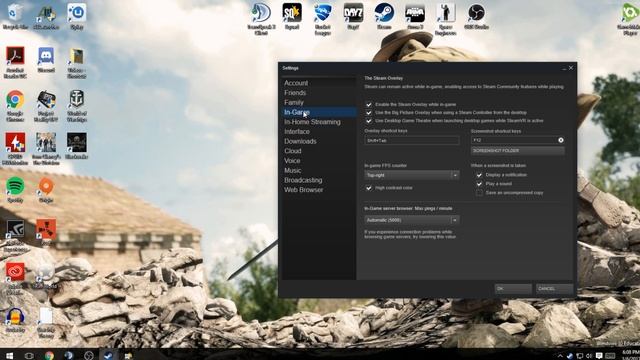Toggle Enable the Steam Overlay while in-game
This screenshot has height=360, width=640.
coord(369,104)
